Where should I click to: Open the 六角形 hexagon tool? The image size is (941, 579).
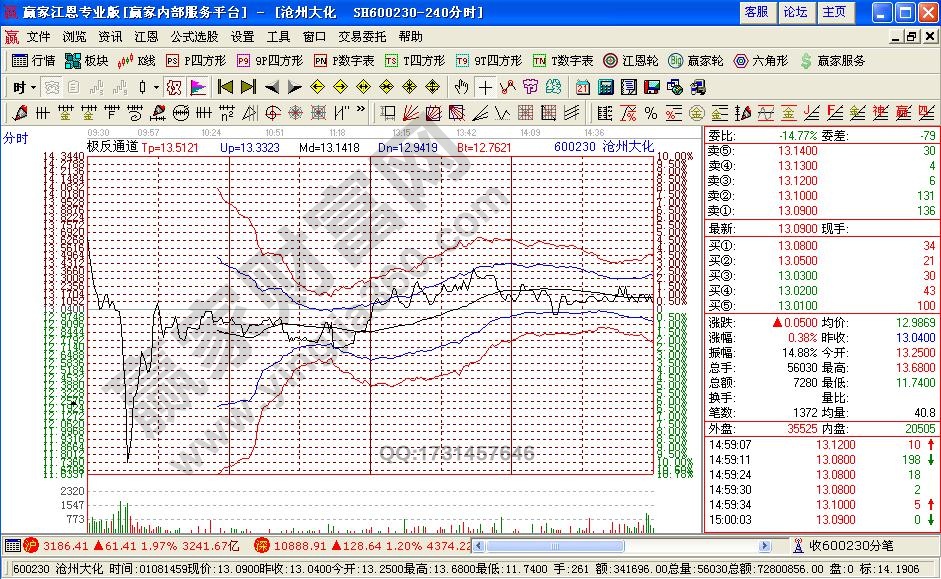pyautogui.click(x=762, y=61)
